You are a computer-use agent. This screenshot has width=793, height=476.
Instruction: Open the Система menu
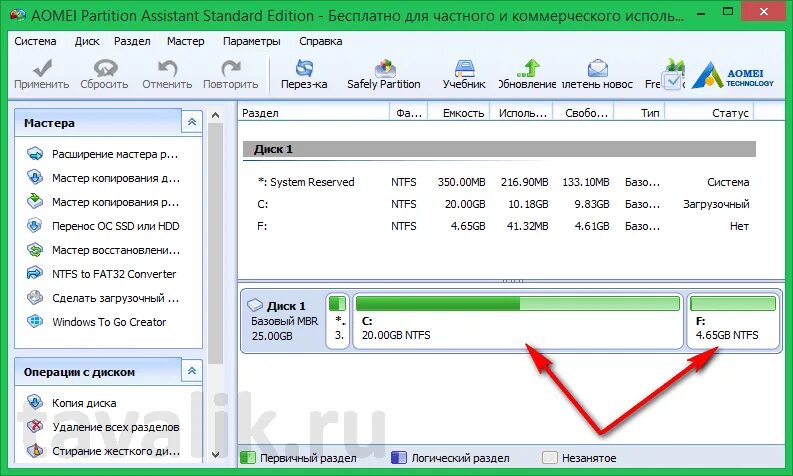(35, 41)
